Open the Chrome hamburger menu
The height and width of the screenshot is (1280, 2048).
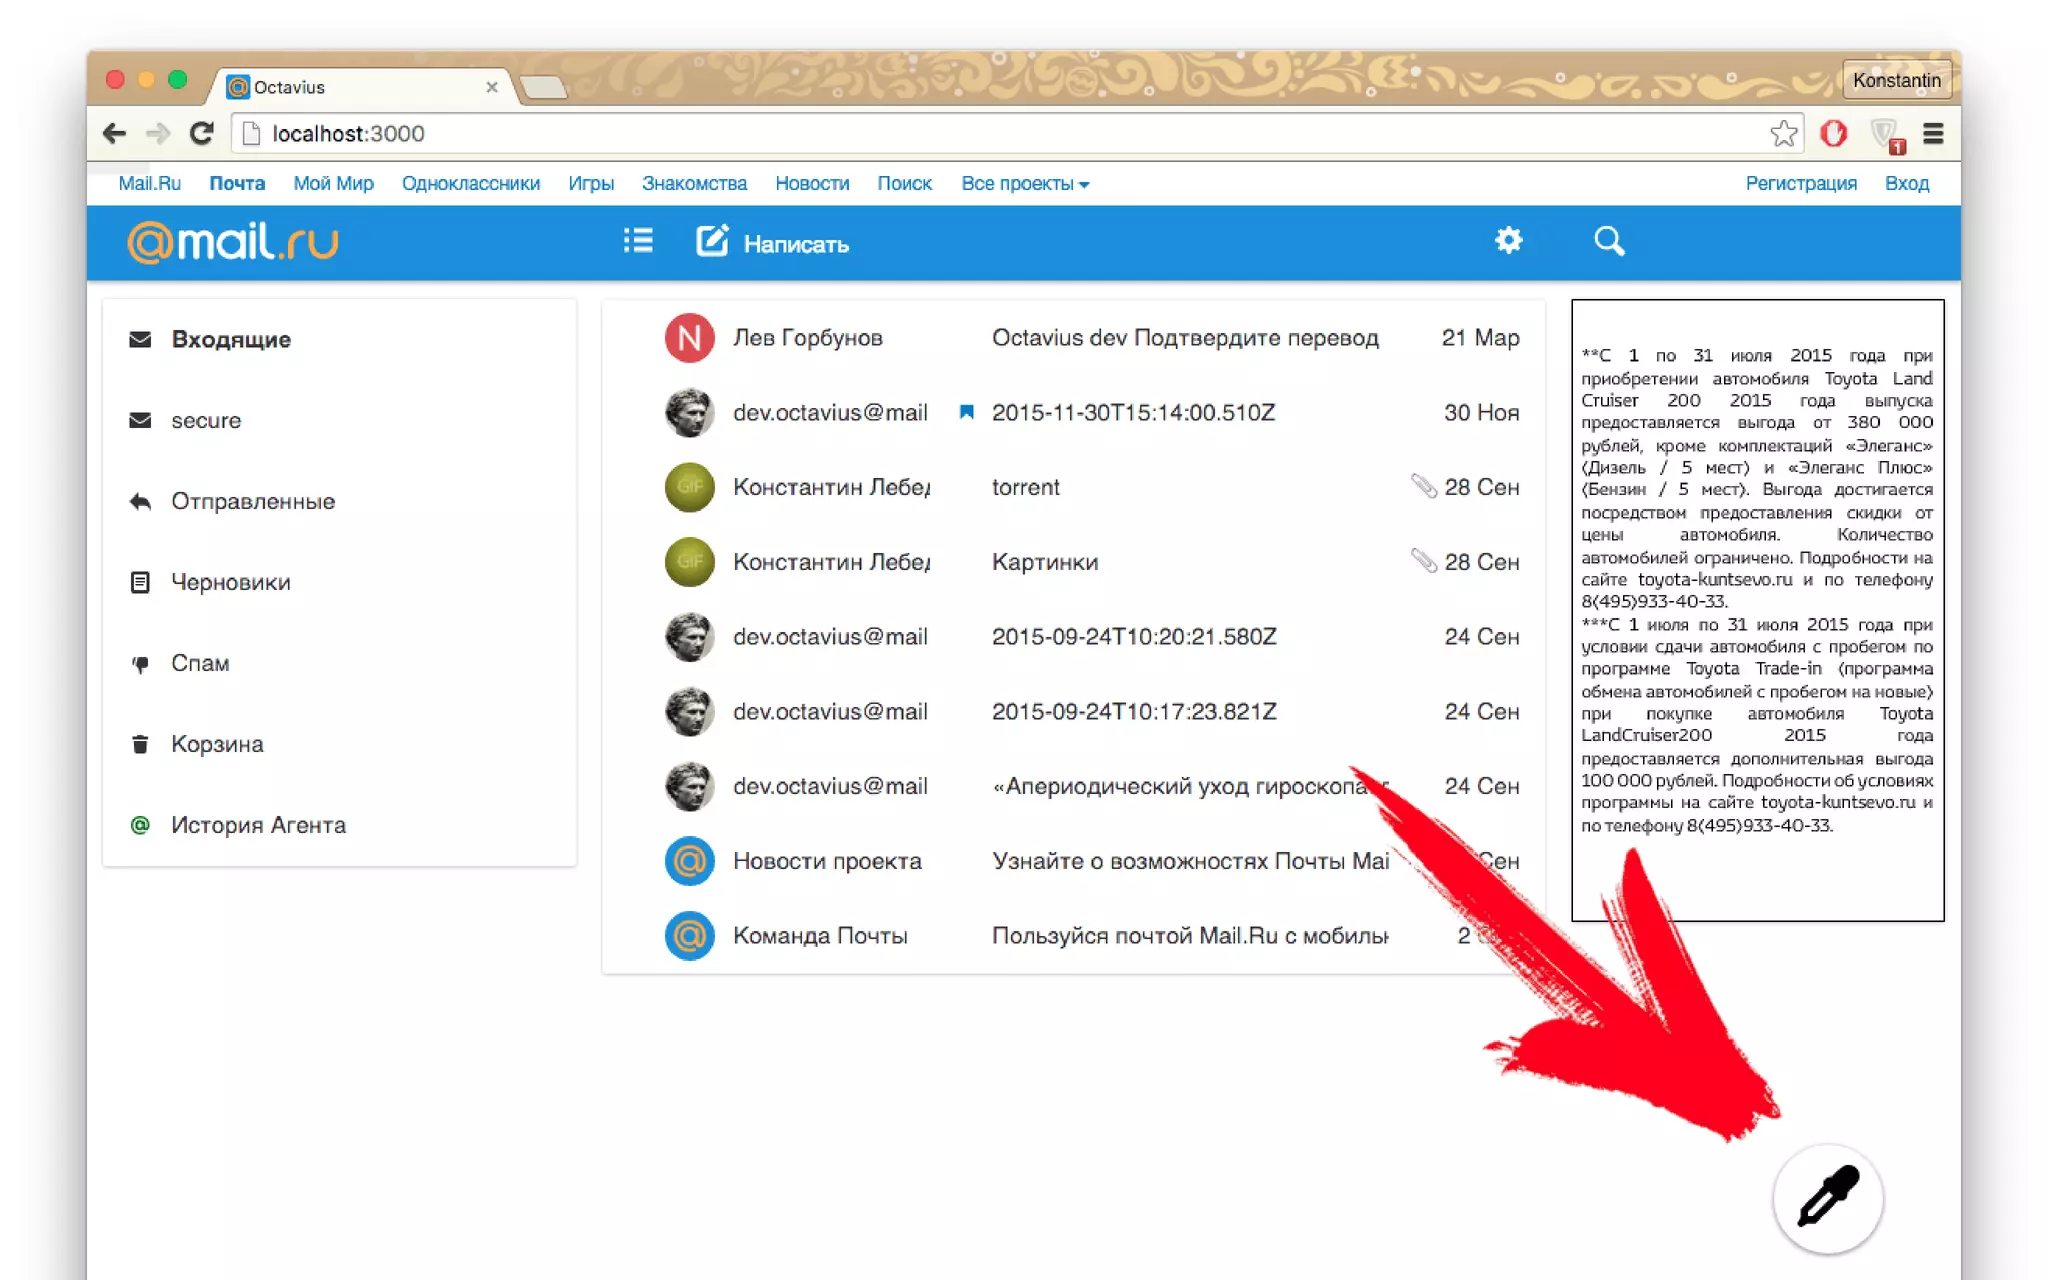[x=1933, y=134]
